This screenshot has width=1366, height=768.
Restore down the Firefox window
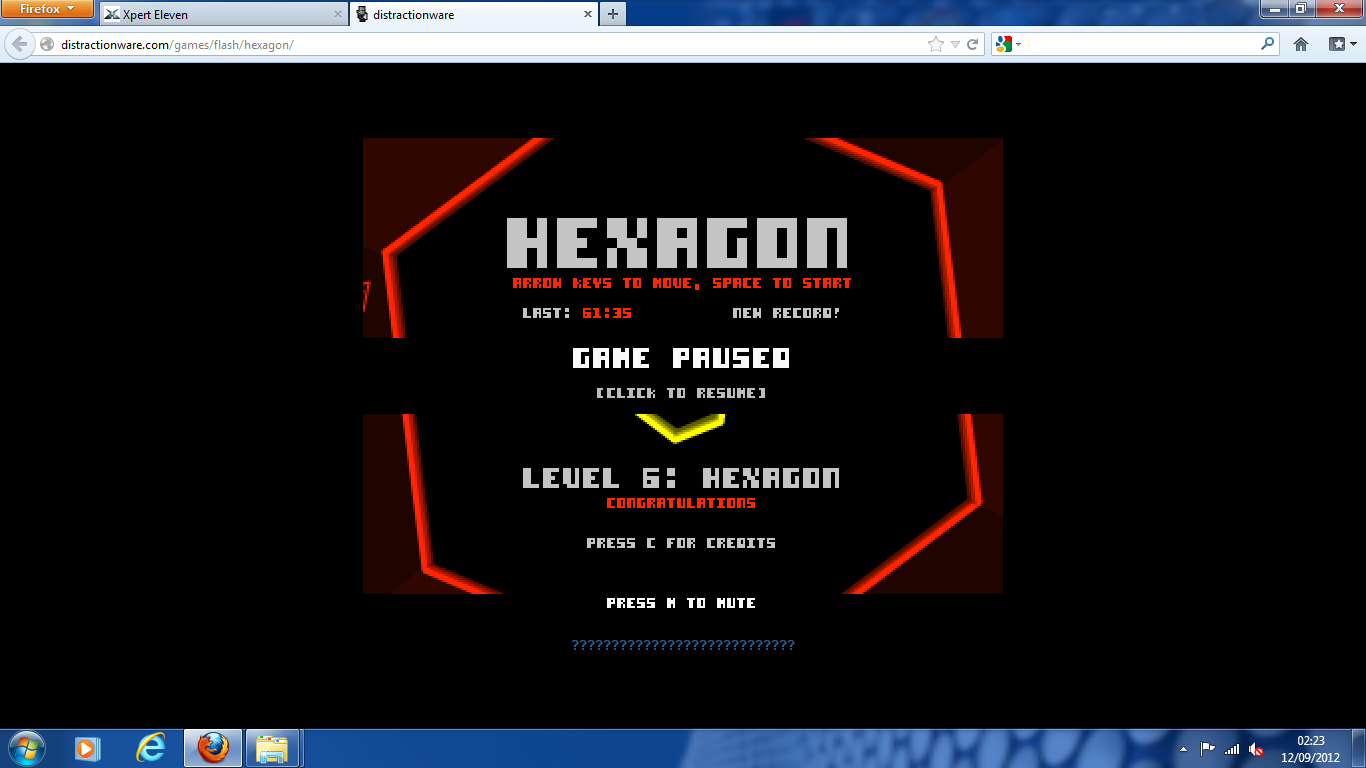click(x=1300, y=9)
